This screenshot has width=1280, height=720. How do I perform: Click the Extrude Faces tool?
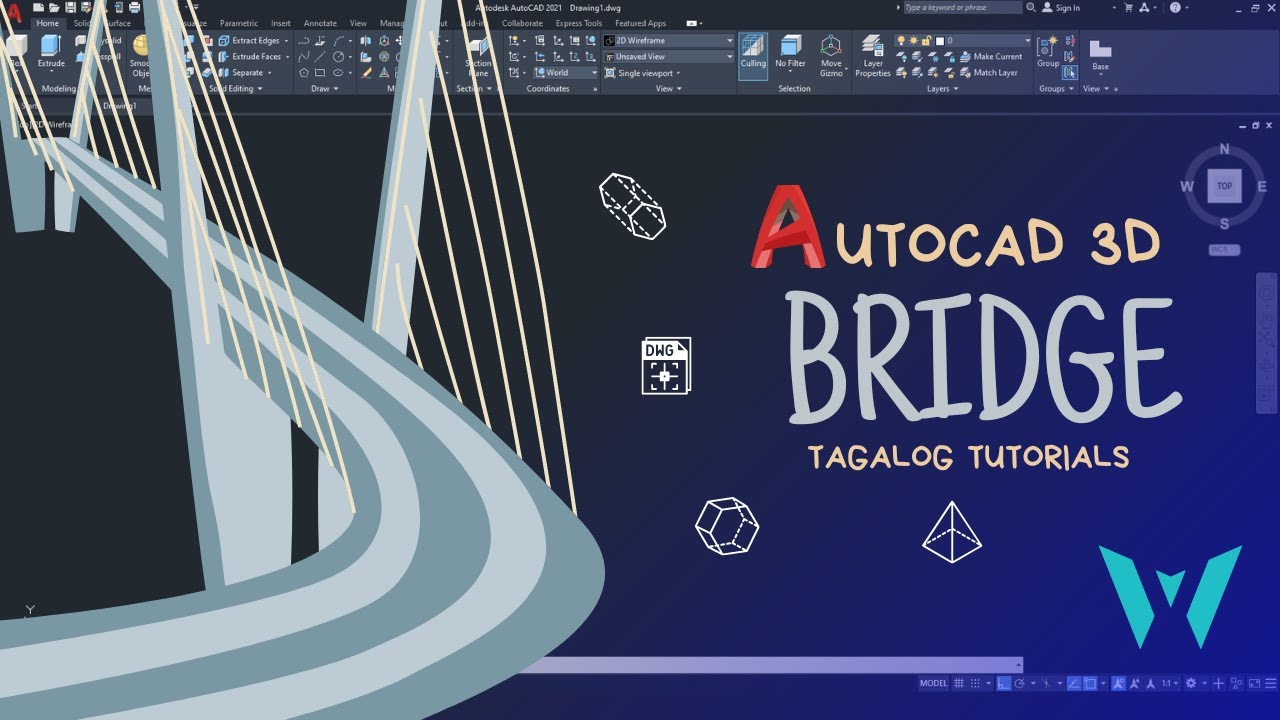click(x=254, y=57)
